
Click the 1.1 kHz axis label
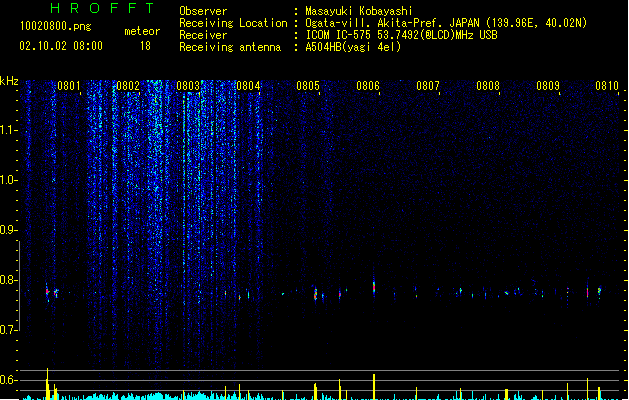tap(8, 130)
